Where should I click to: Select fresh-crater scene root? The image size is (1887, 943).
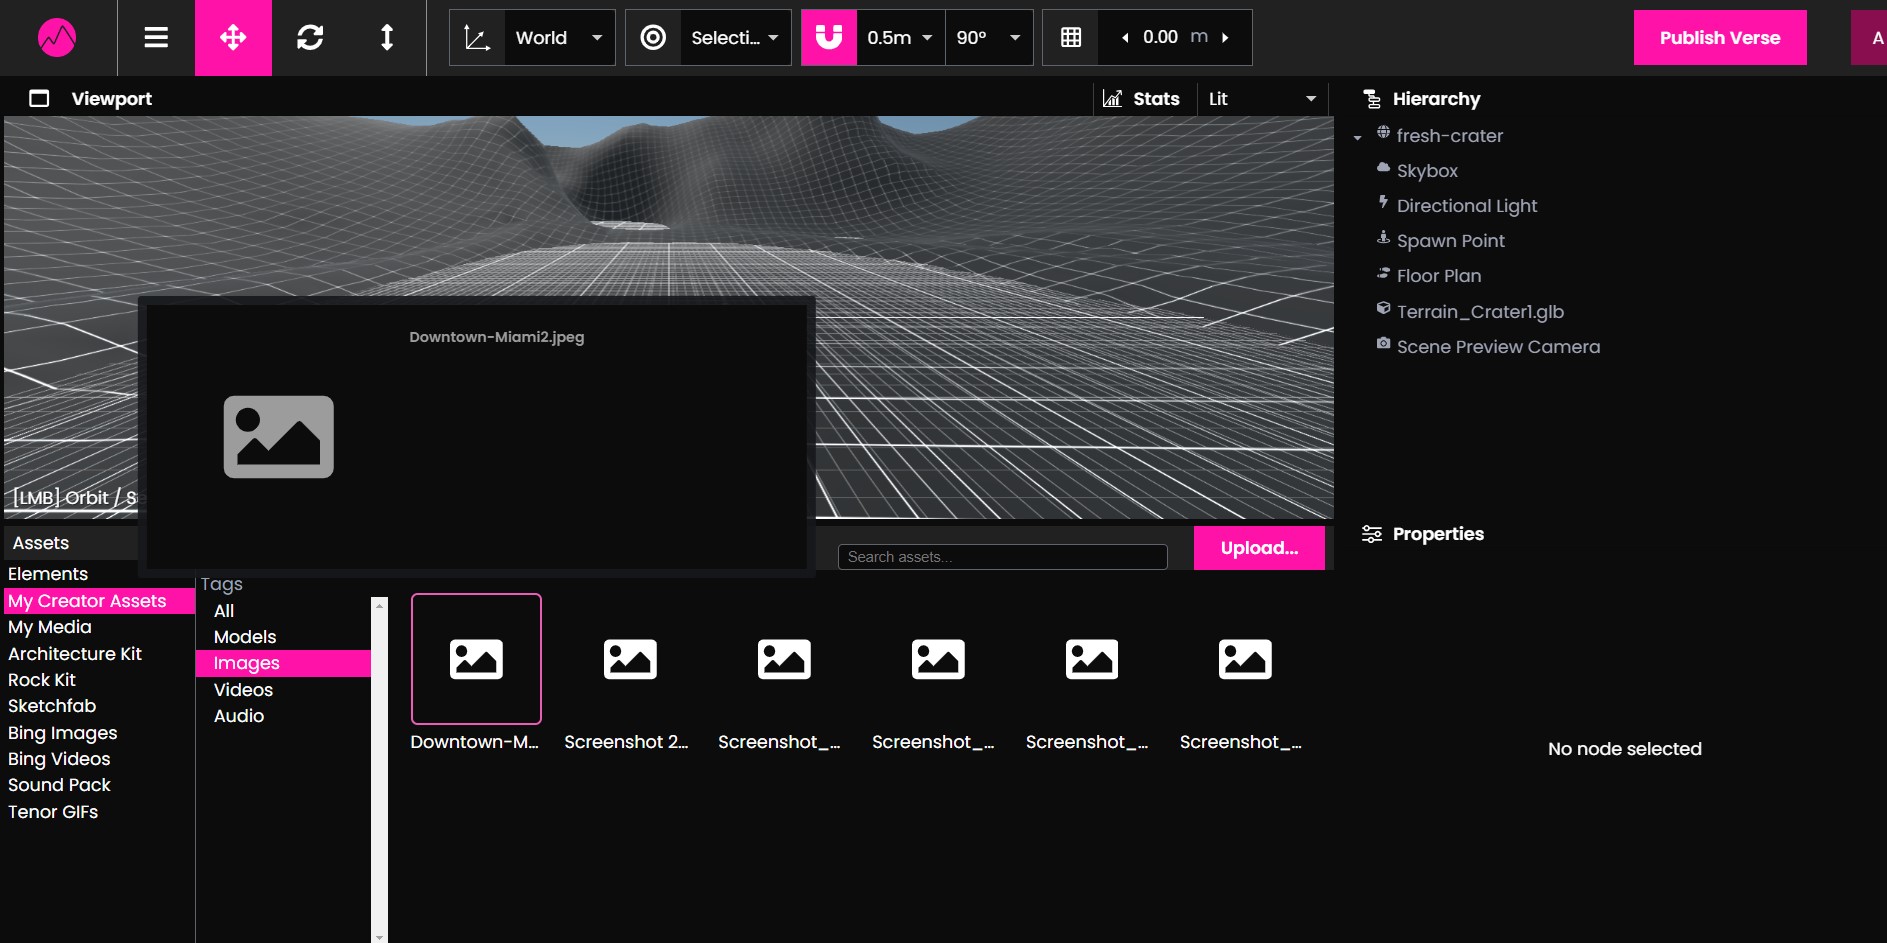1449,135
